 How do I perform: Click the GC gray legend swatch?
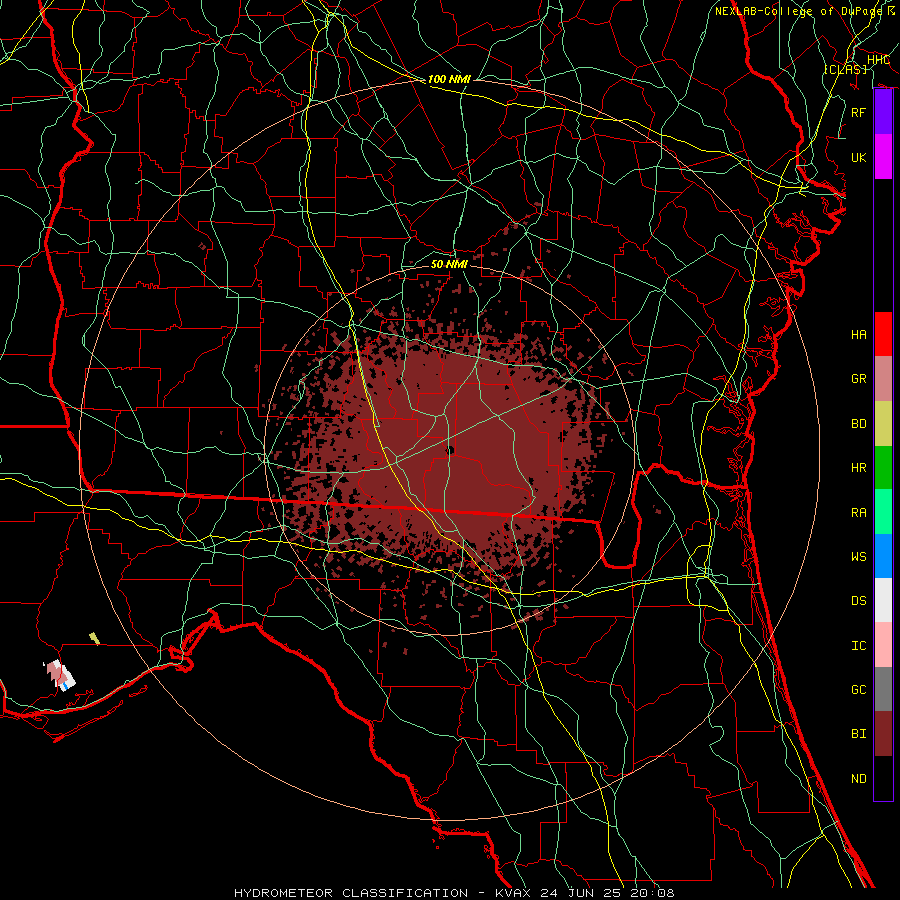883,689
